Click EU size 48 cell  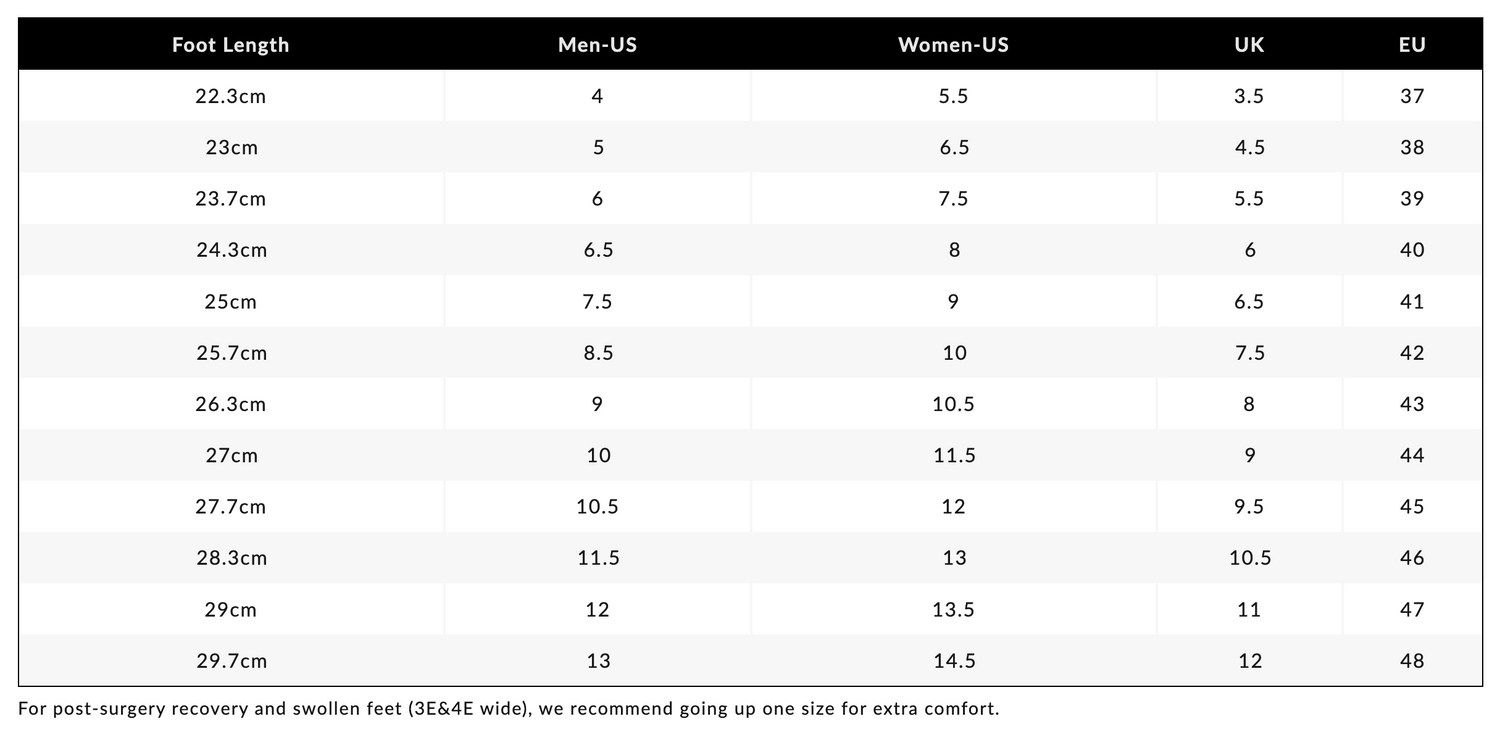pos(1412,661)
